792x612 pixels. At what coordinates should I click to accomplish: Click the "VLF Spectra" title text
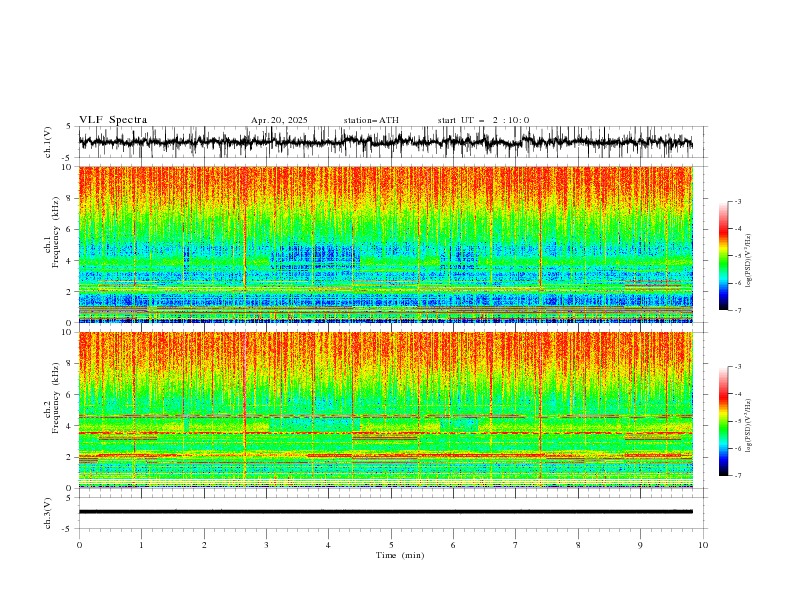113,120
